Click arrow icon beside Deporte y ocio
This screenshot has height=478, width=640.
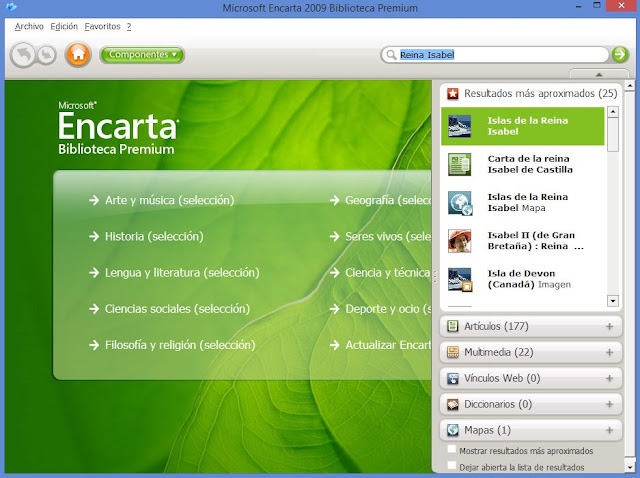click(334, 309)
